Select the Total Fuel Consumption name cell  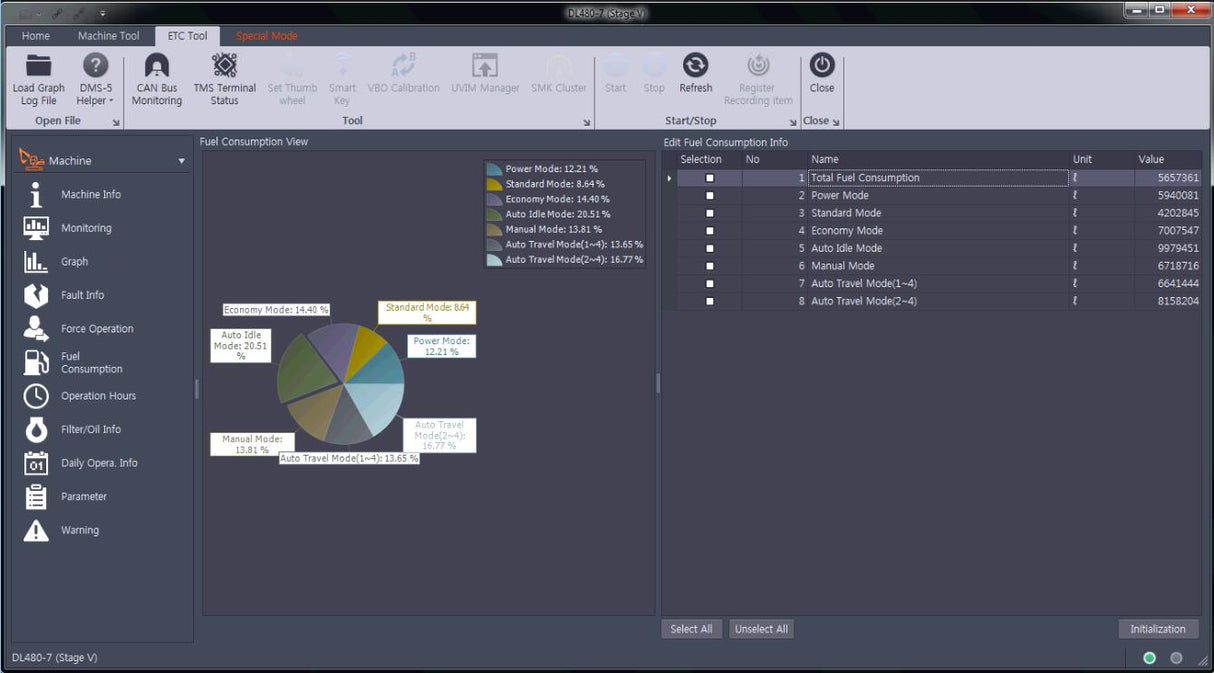[x=937, y=178]
